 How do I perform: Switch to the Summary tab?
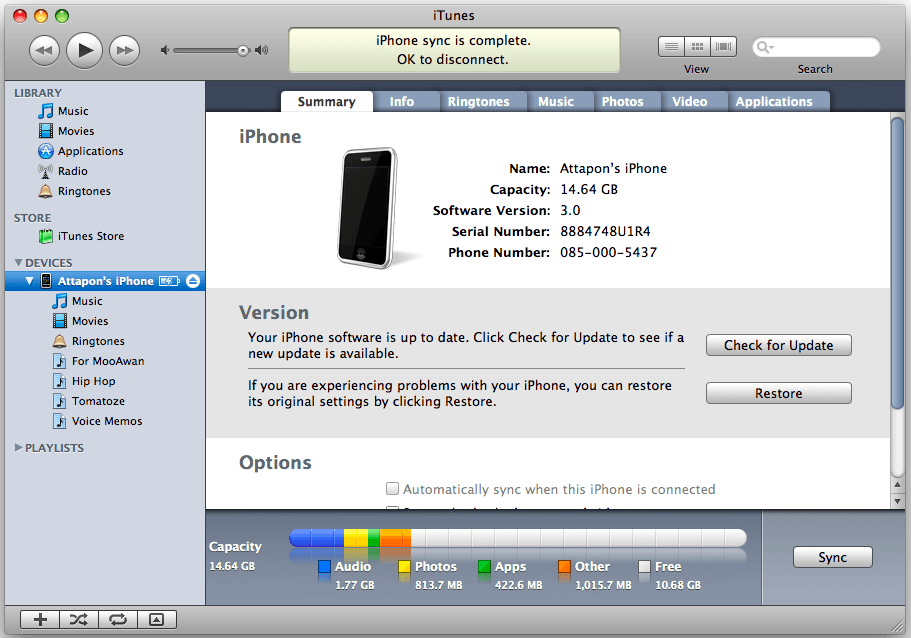[x=327, y=102]
